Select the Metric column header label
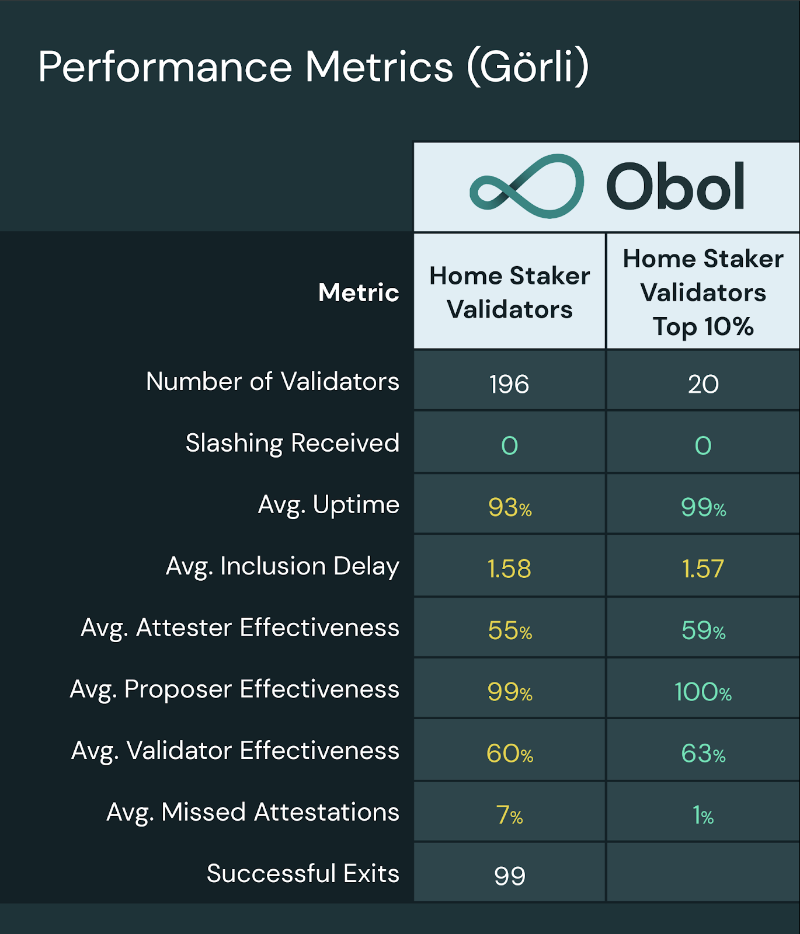Screen dimensions: 800x934 point(358,292)
